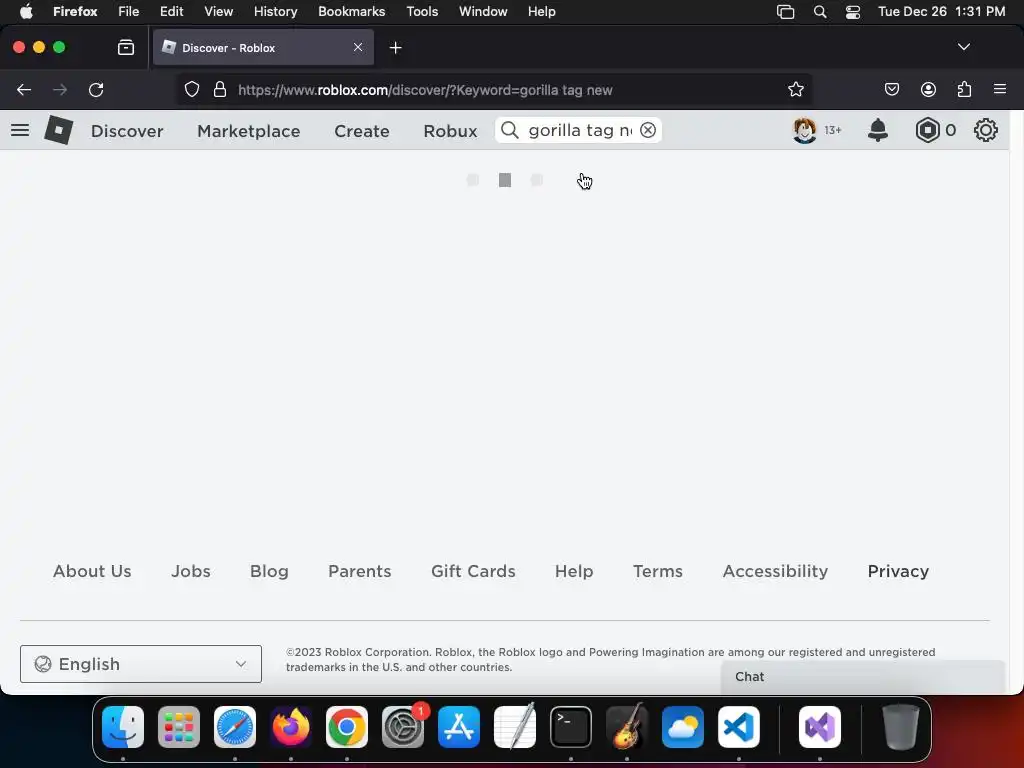The image size is (1024, 768).
Task: Click the search magnifier icon in Roblox bar
Action: (x=510, y=130)
